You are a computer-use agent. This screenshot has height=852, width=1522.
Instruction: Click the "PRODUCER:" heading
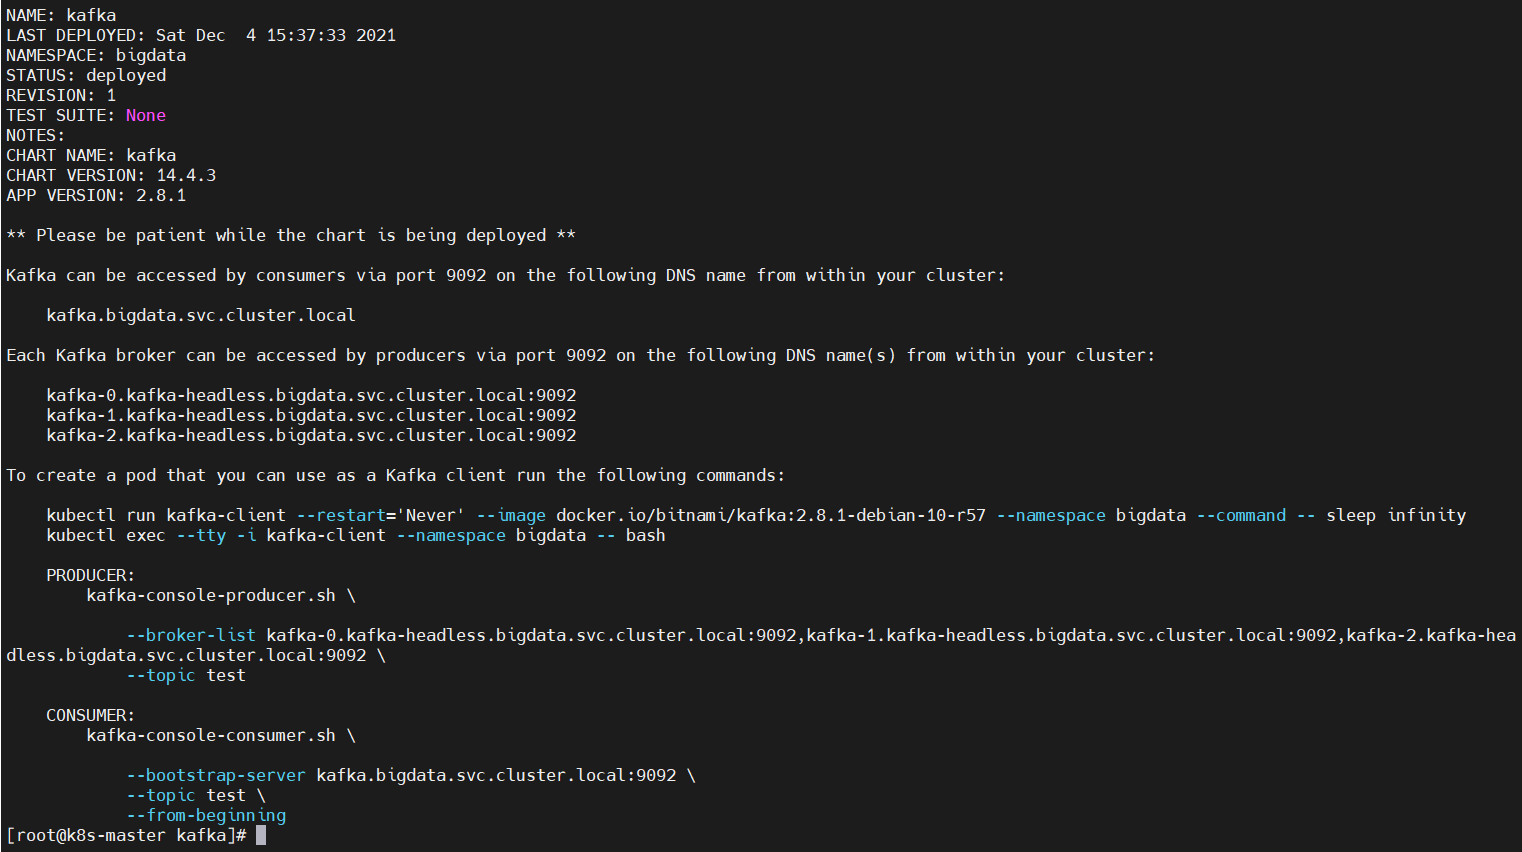(x=90, y=575)
